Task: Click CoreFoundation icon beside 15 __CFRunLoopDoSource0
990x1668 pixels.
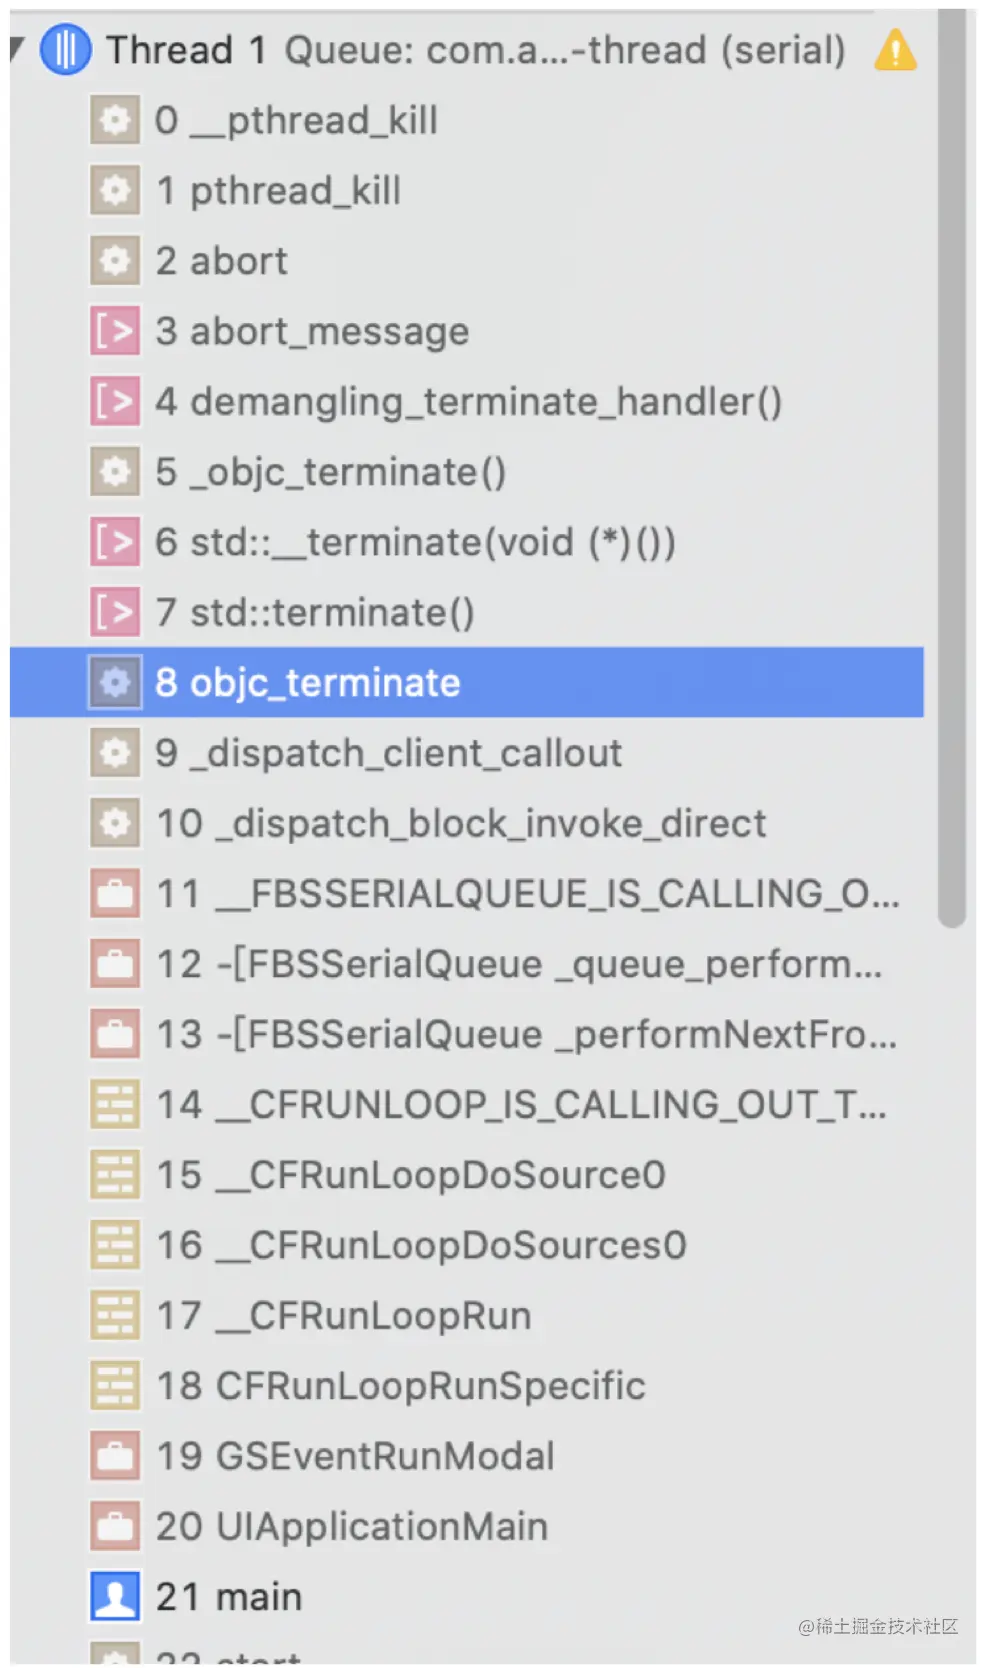Action: 115,1174
